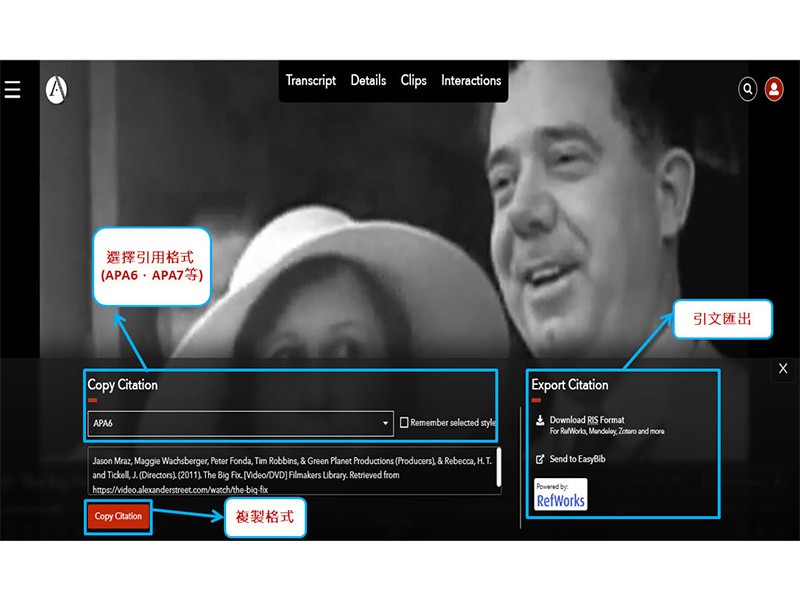Click the RefWorks logo
This screenshot has height=600, width=800.
pyautogui.click(x=561, y=495)
